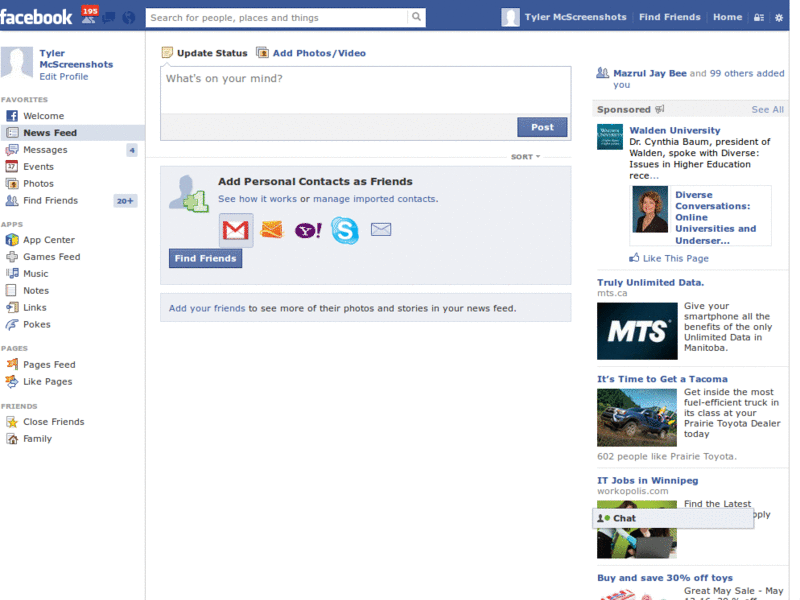
Task: Import contacts from Skype
Action: tap(345, 230)
